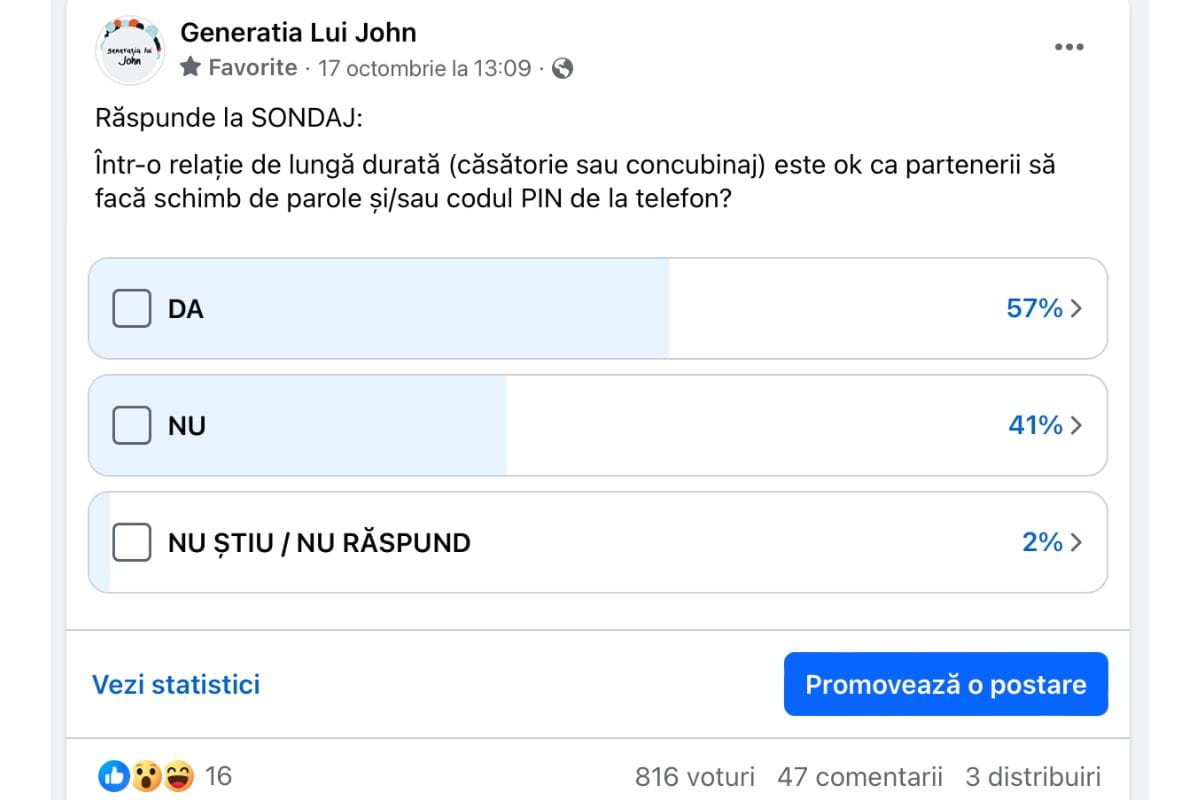Click the Favorite star icon
Image resolution: width=1200 pixels, height=800 pixels.
pyautogui.click(x=191, y=68)
